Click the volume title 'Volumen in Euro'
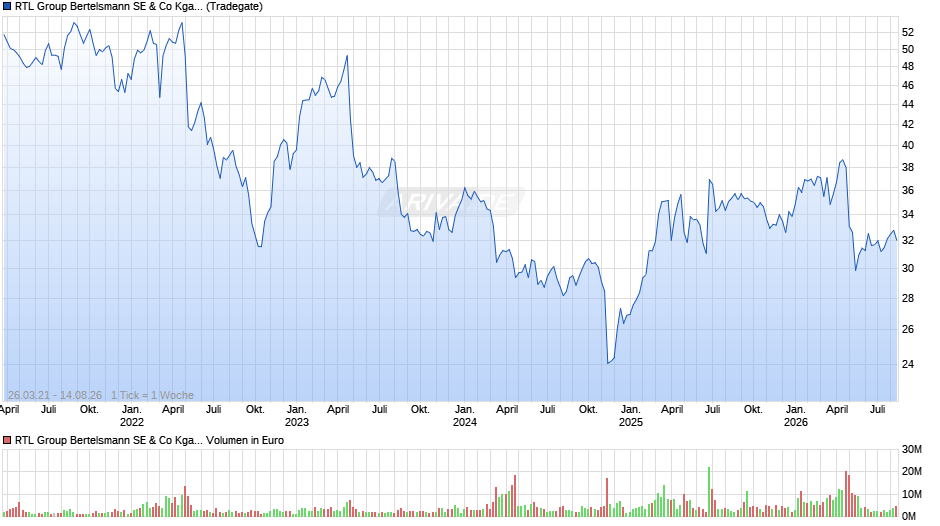This screenshot has width=940, height=526. (245, 440)
